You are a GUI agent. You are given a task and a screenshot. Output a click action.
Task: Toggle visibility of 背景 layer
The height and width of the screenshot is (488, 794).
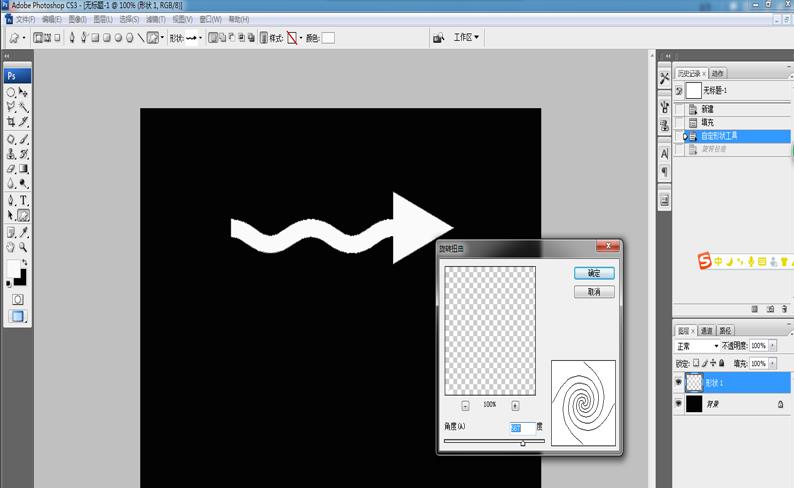[x=679, y=404]
